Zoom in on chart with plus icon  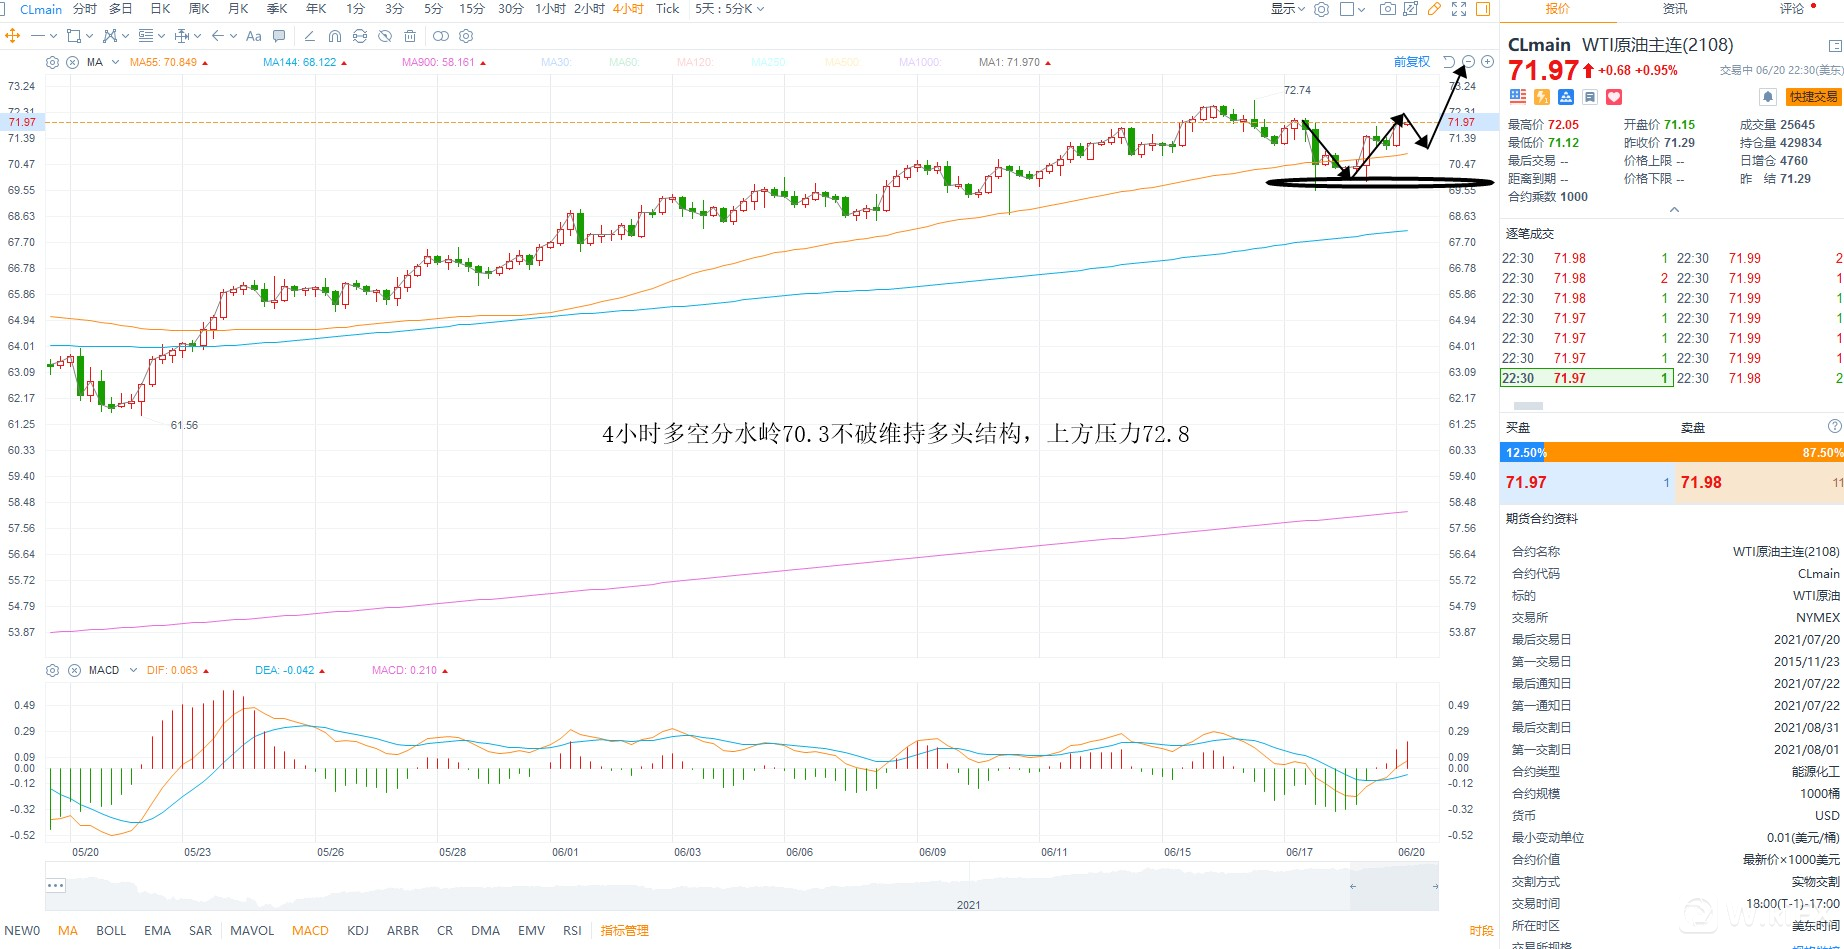point(1488,62)
